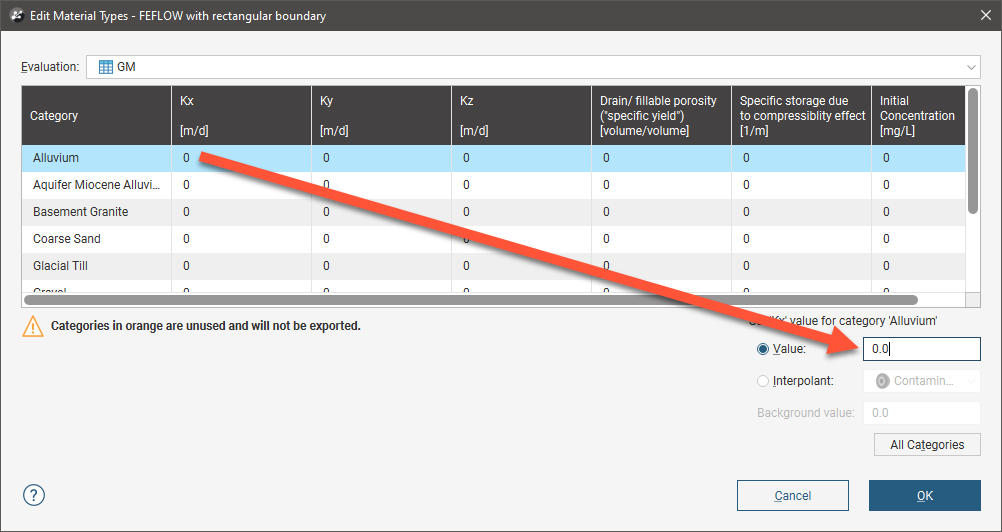Click the help question mark icon

pos(34,495)
